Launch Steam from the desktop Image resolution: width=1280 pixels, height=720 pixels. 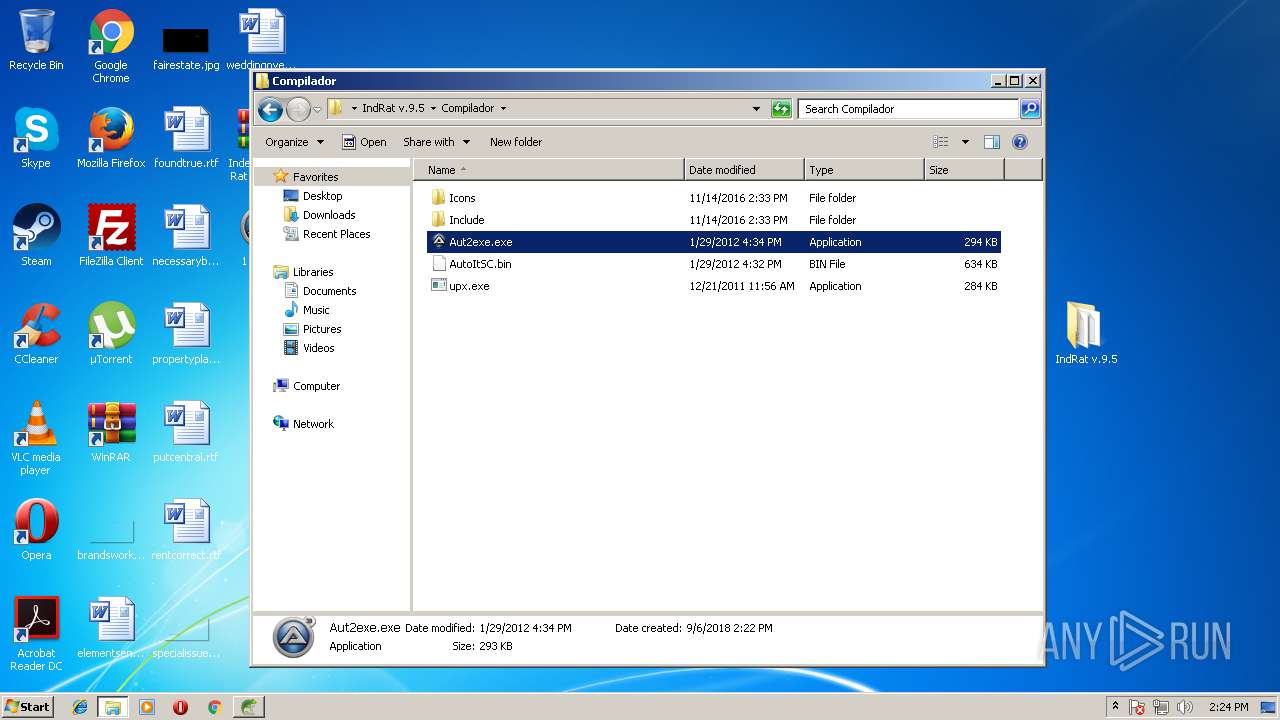[x=36, y=236]
